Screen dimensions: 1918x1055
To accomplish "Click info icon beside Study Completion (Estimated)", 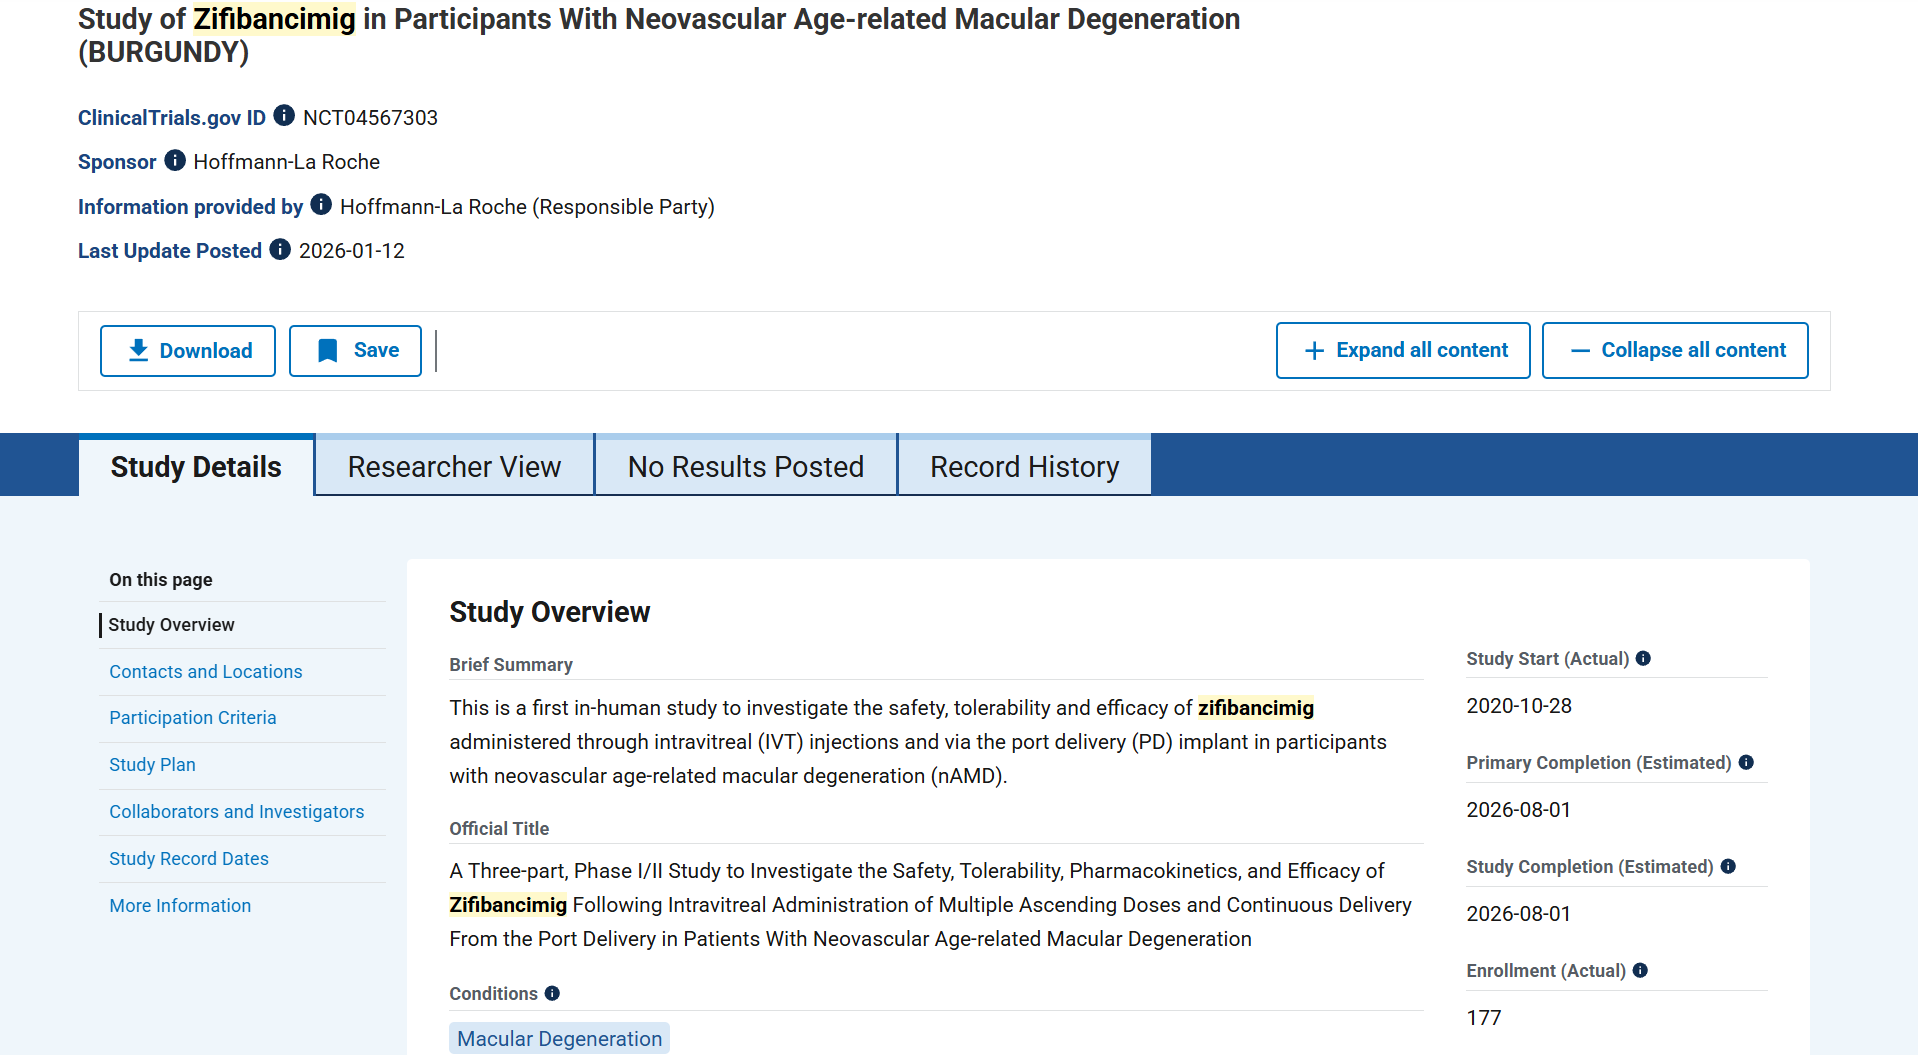I will (x=1728, y=866).
